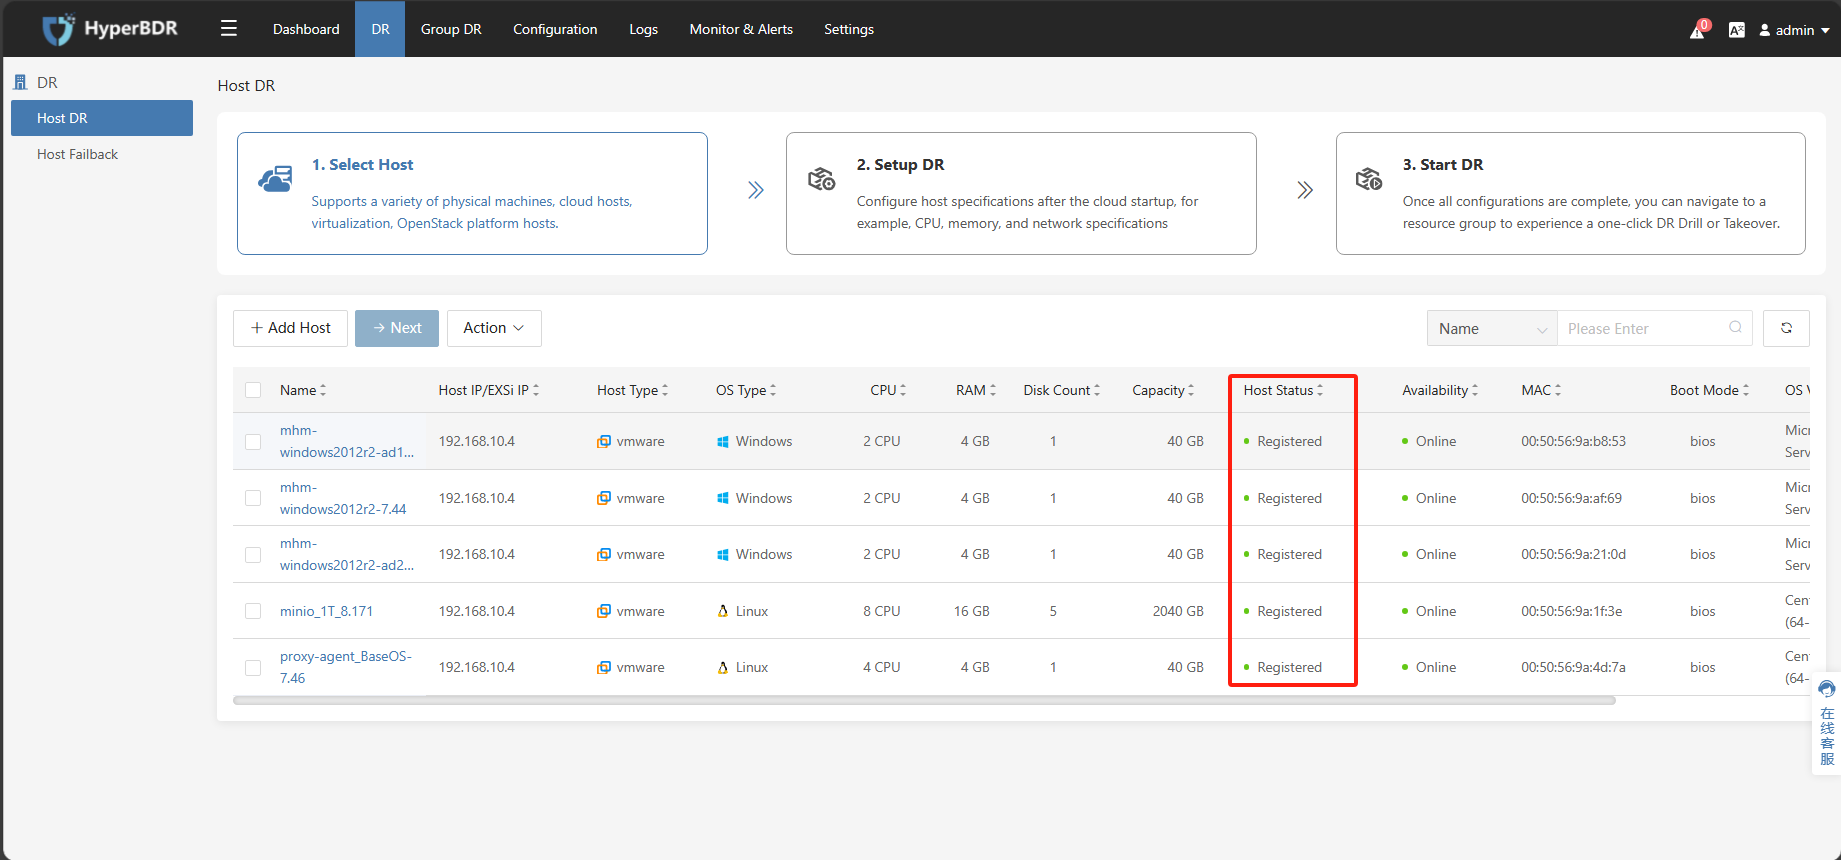Open the mhm-windows2012r2-7.44 host link
The height and width of the screenshot is (860, 1841).
pyautogui.click(x=343, y=498)
